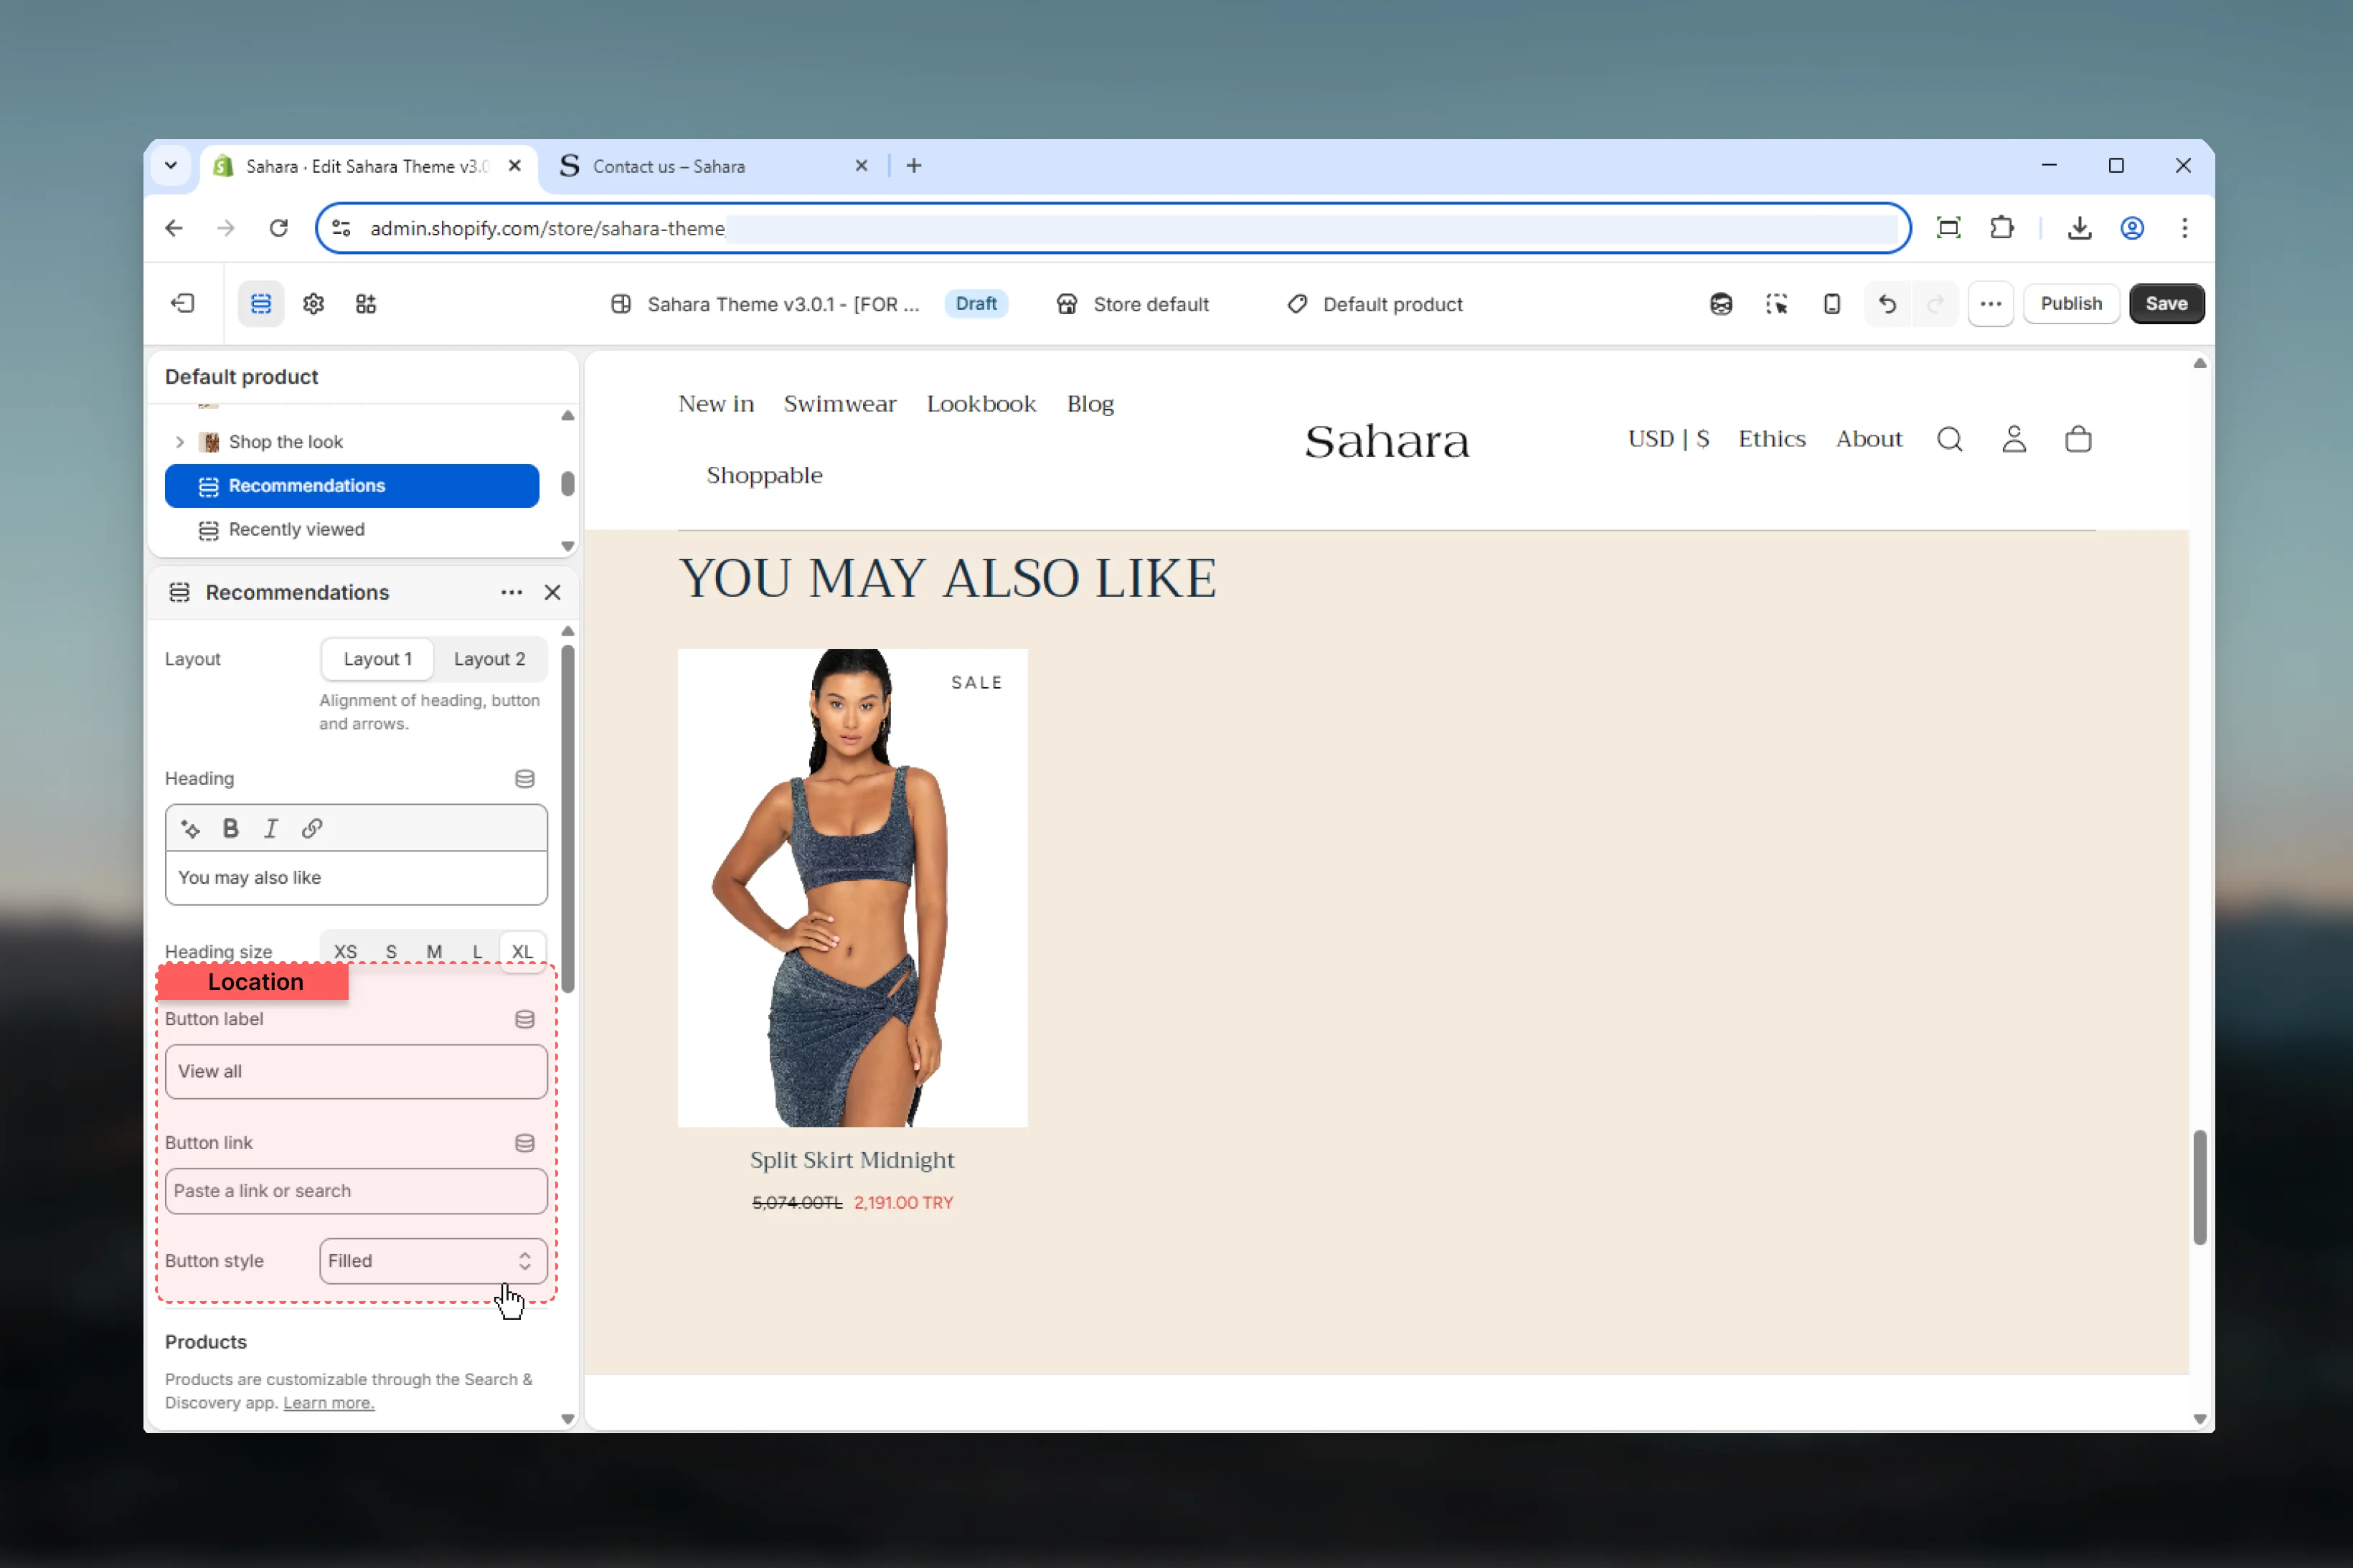Click the inspector toggle icon in top bar
Image resolution: width=2353 pixels, height=1568 pixels.
(x=1720, y=303)
